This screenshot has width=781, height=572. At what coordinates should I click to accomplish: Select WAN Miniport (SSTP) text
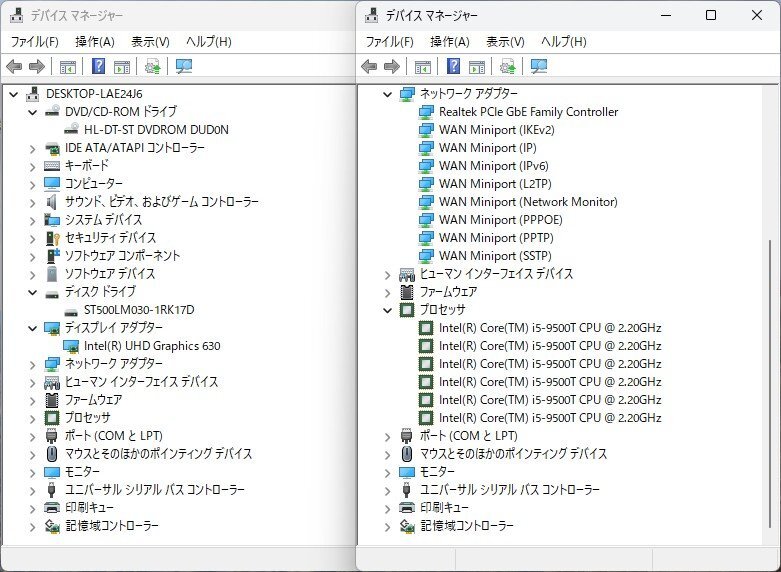coord(495,256)
